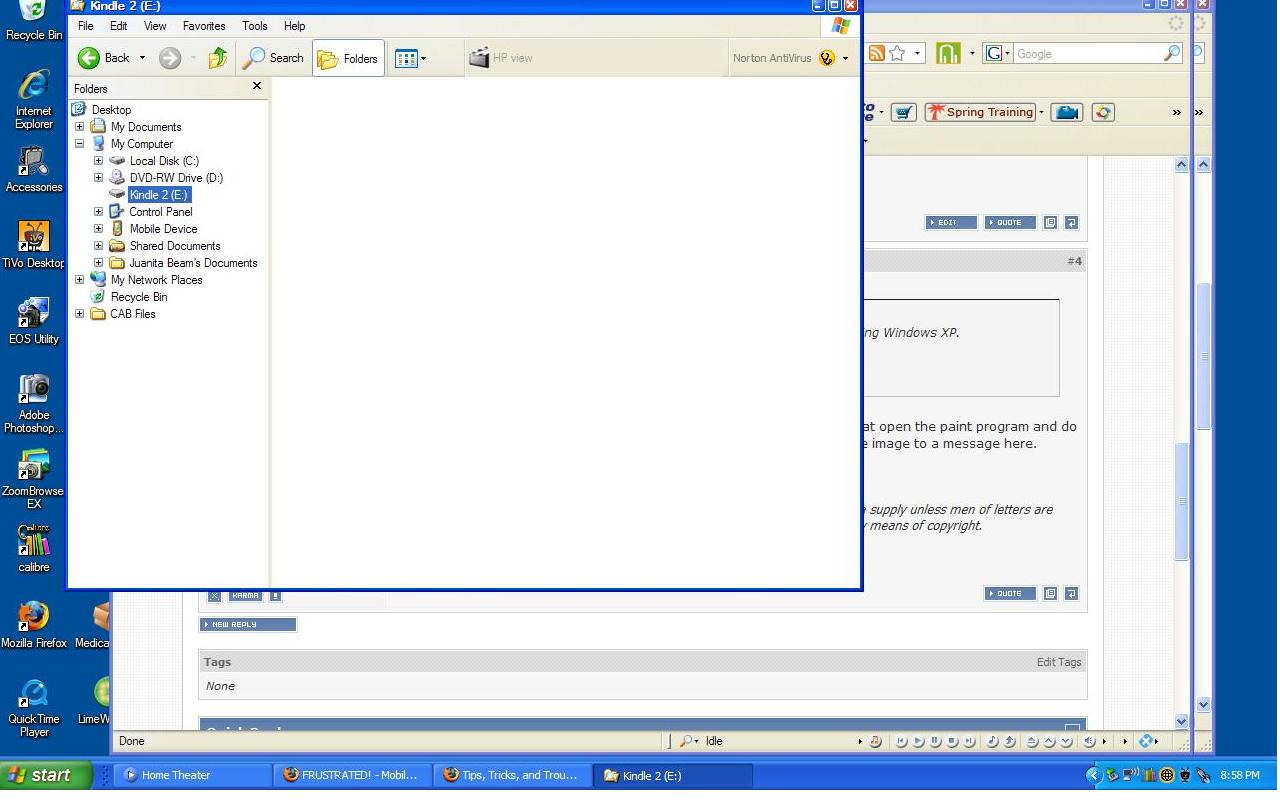Expand DVD-RW Drive (D:) node
The width and height of the screenshot is (1280, 800).
click(x=99, y=178)
